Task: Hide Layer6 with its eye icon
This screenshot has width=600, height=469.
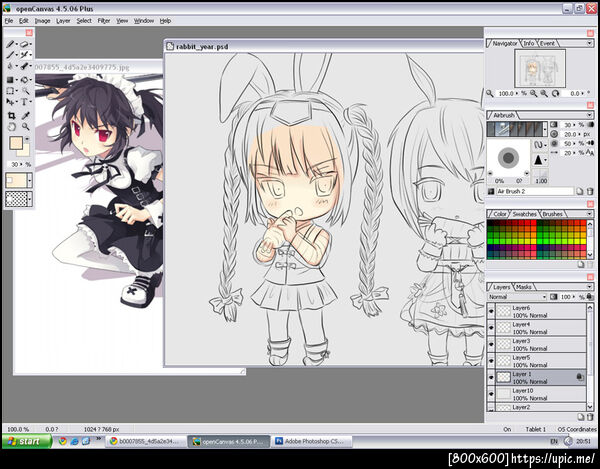Action: pyautogui.click(x=491, y=311)
